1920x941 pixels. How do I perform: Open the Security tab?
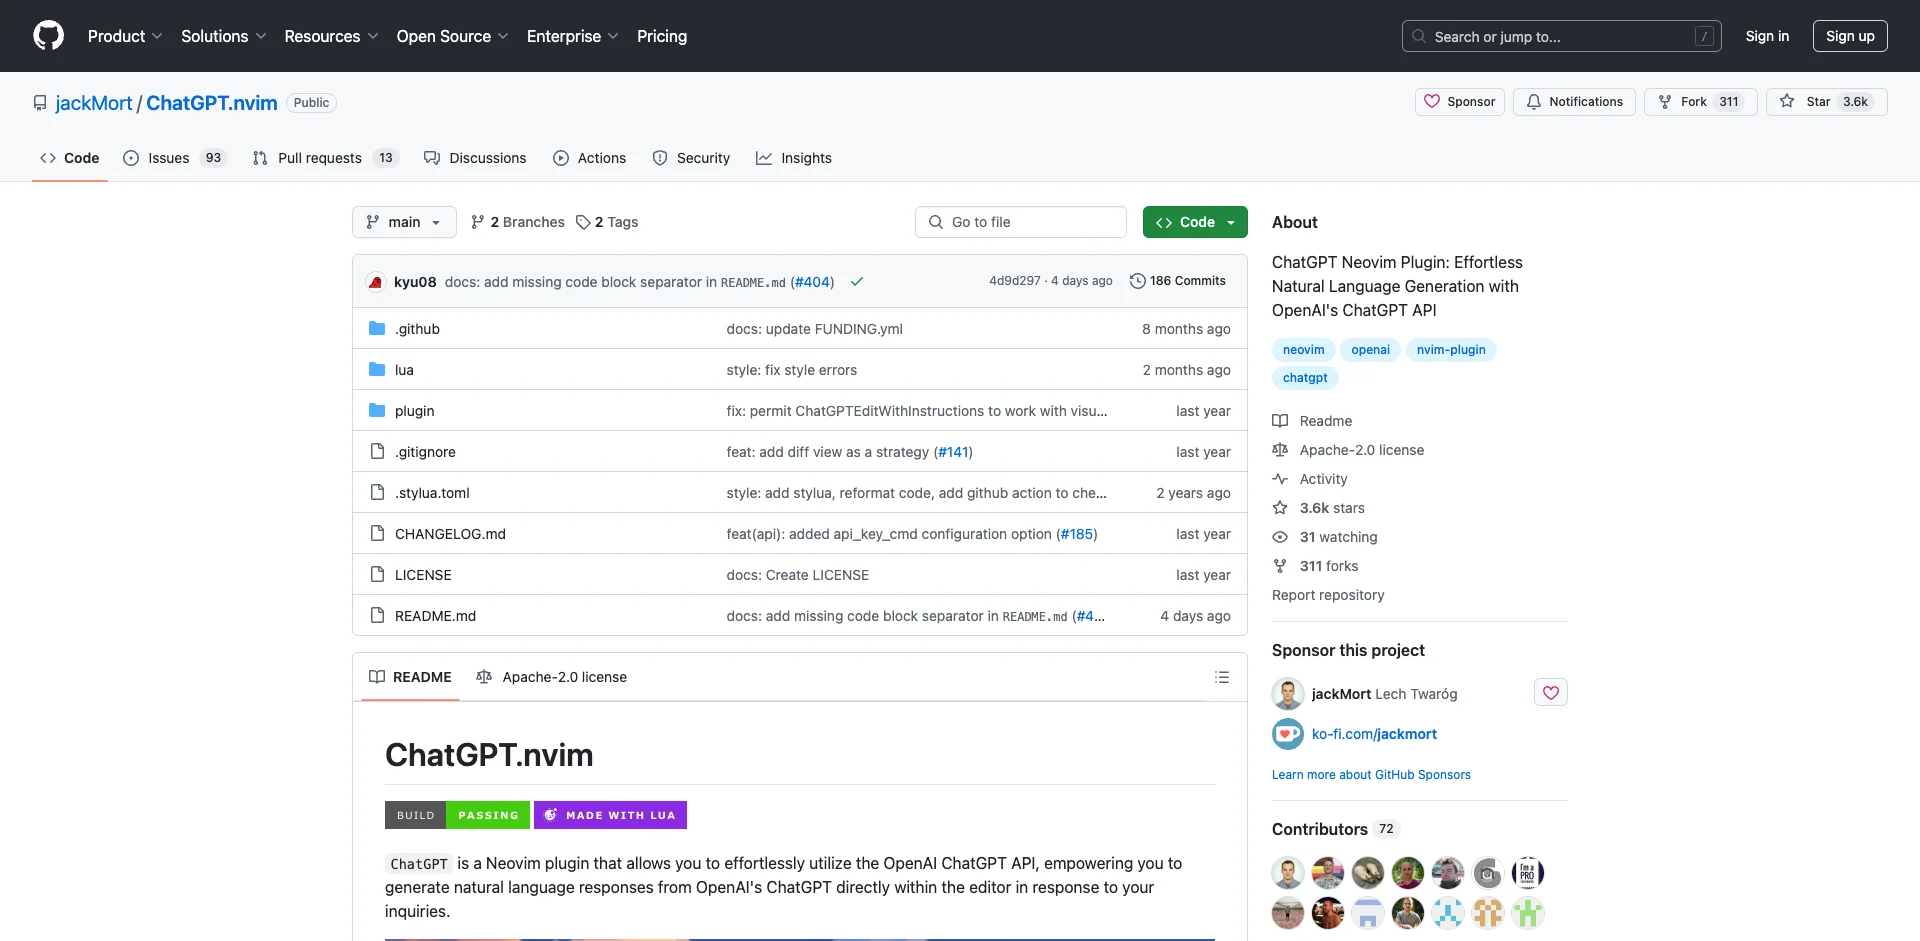tap(691, 158)
